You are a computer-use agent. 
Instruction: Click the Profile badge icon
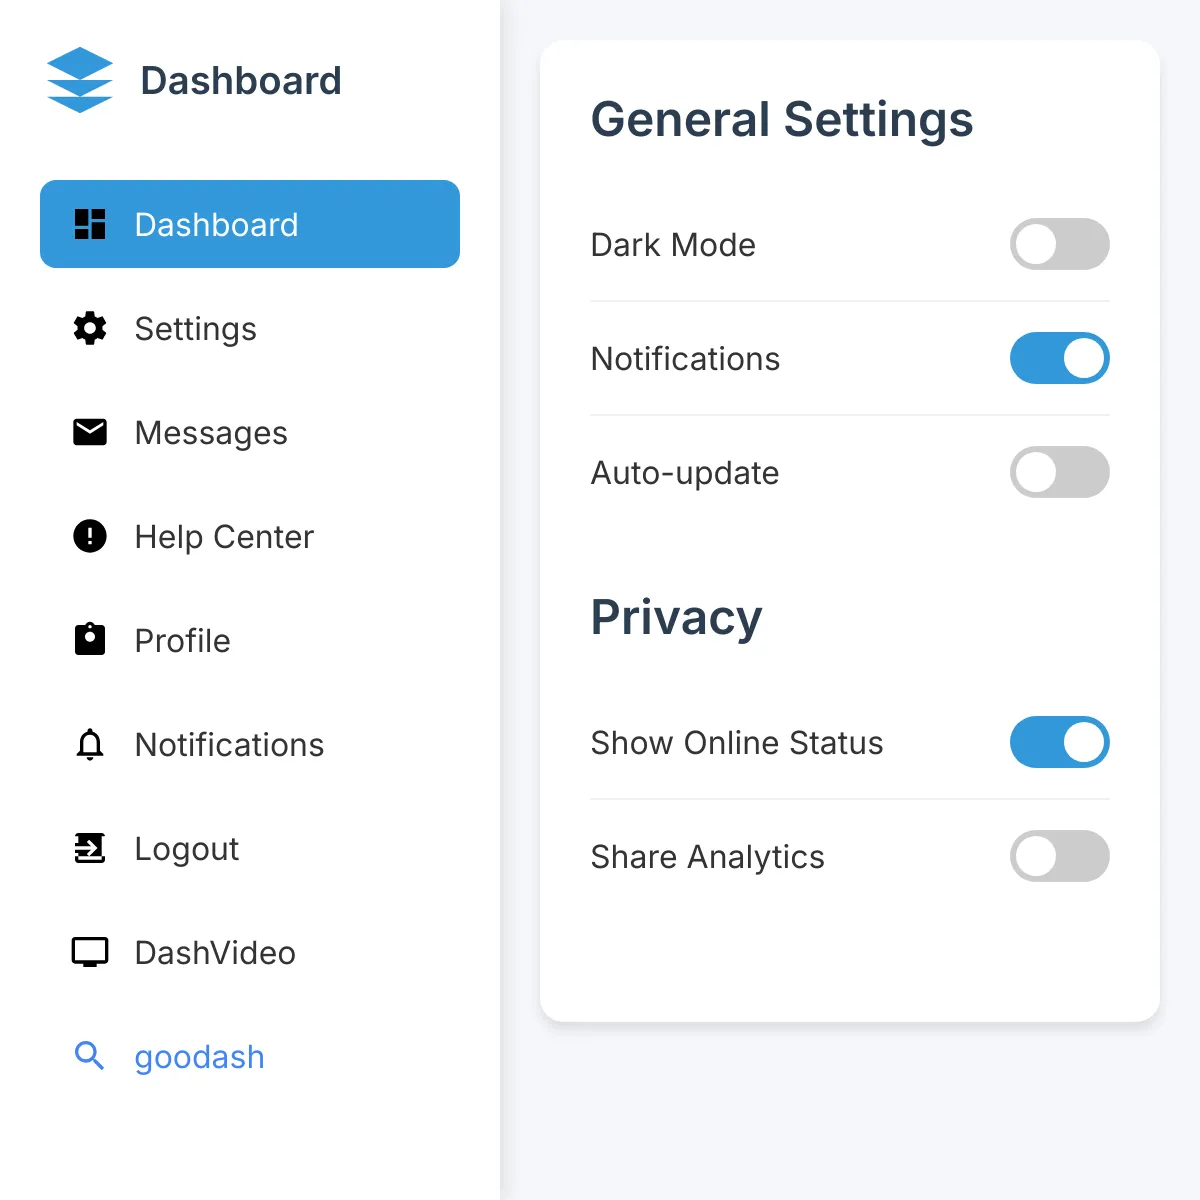90,639
